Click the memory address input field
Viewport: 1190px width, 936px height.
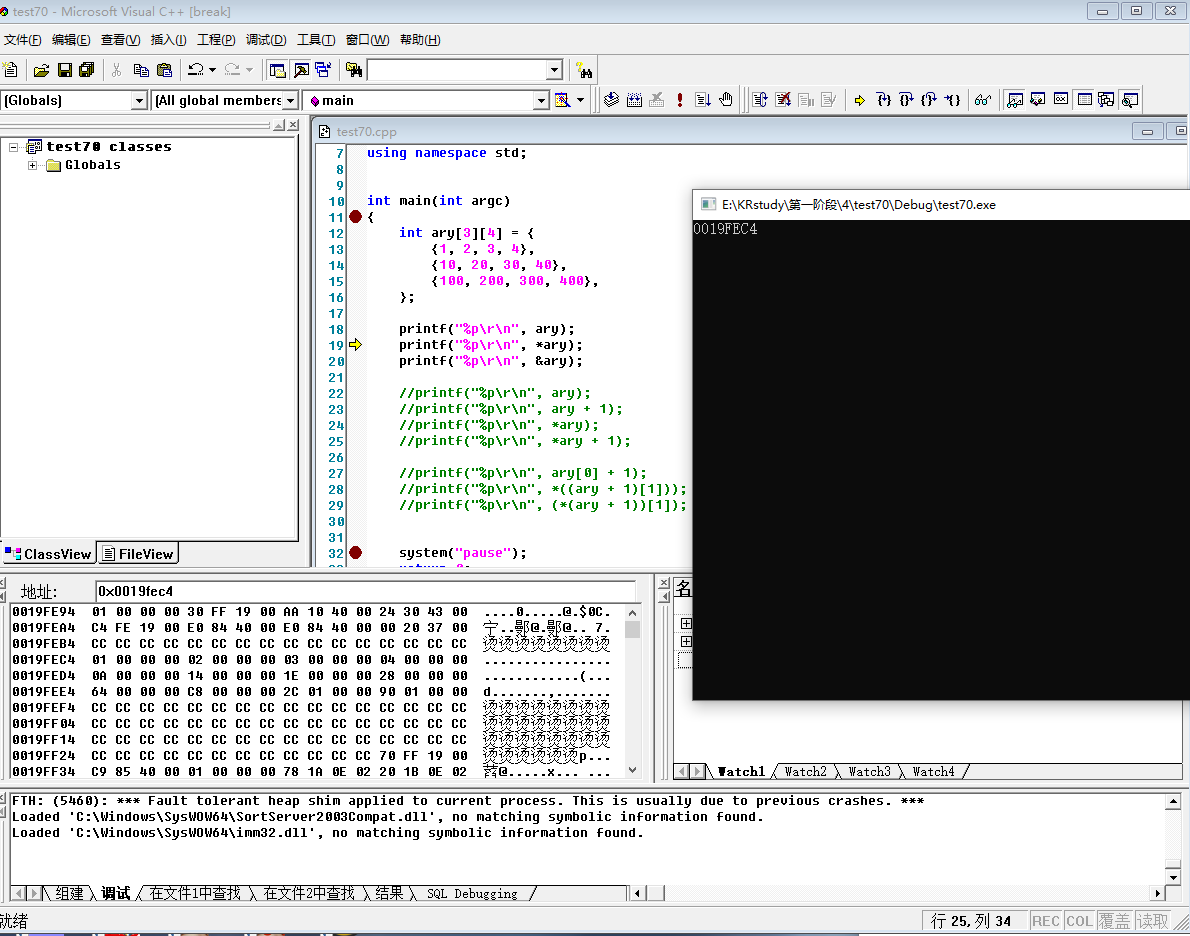click(x=365, y=591)
